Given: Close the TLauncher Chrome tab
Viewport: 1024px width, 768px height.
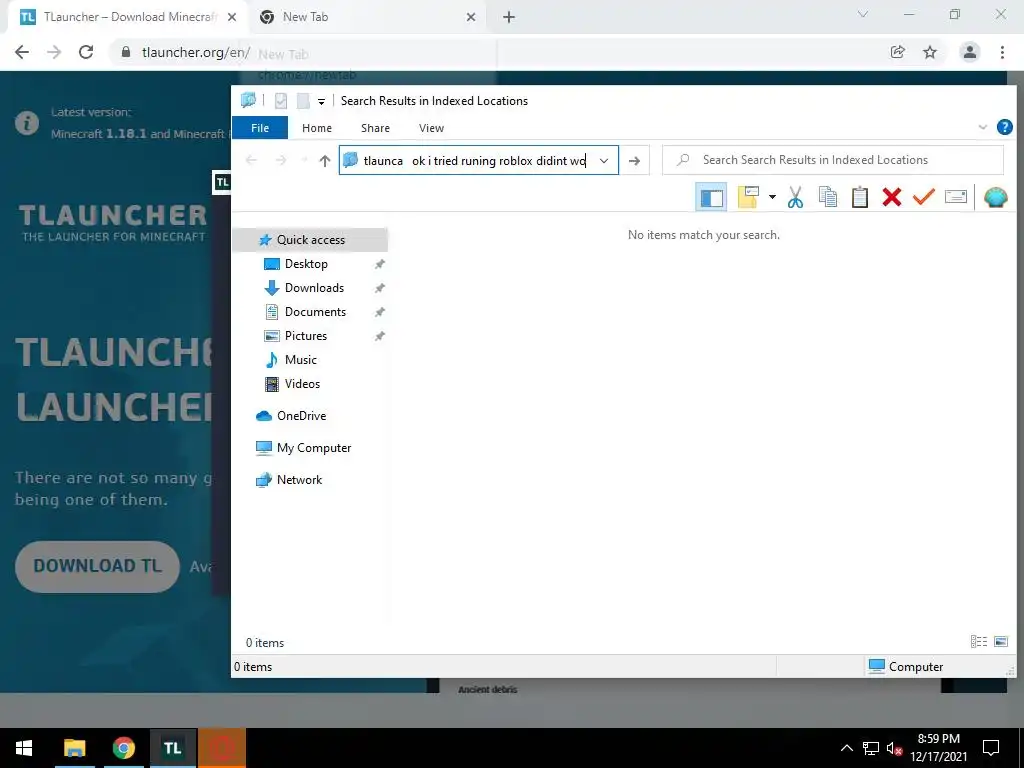Looking at the screenshot, I should pyautogui.click(x=231, y=18).
